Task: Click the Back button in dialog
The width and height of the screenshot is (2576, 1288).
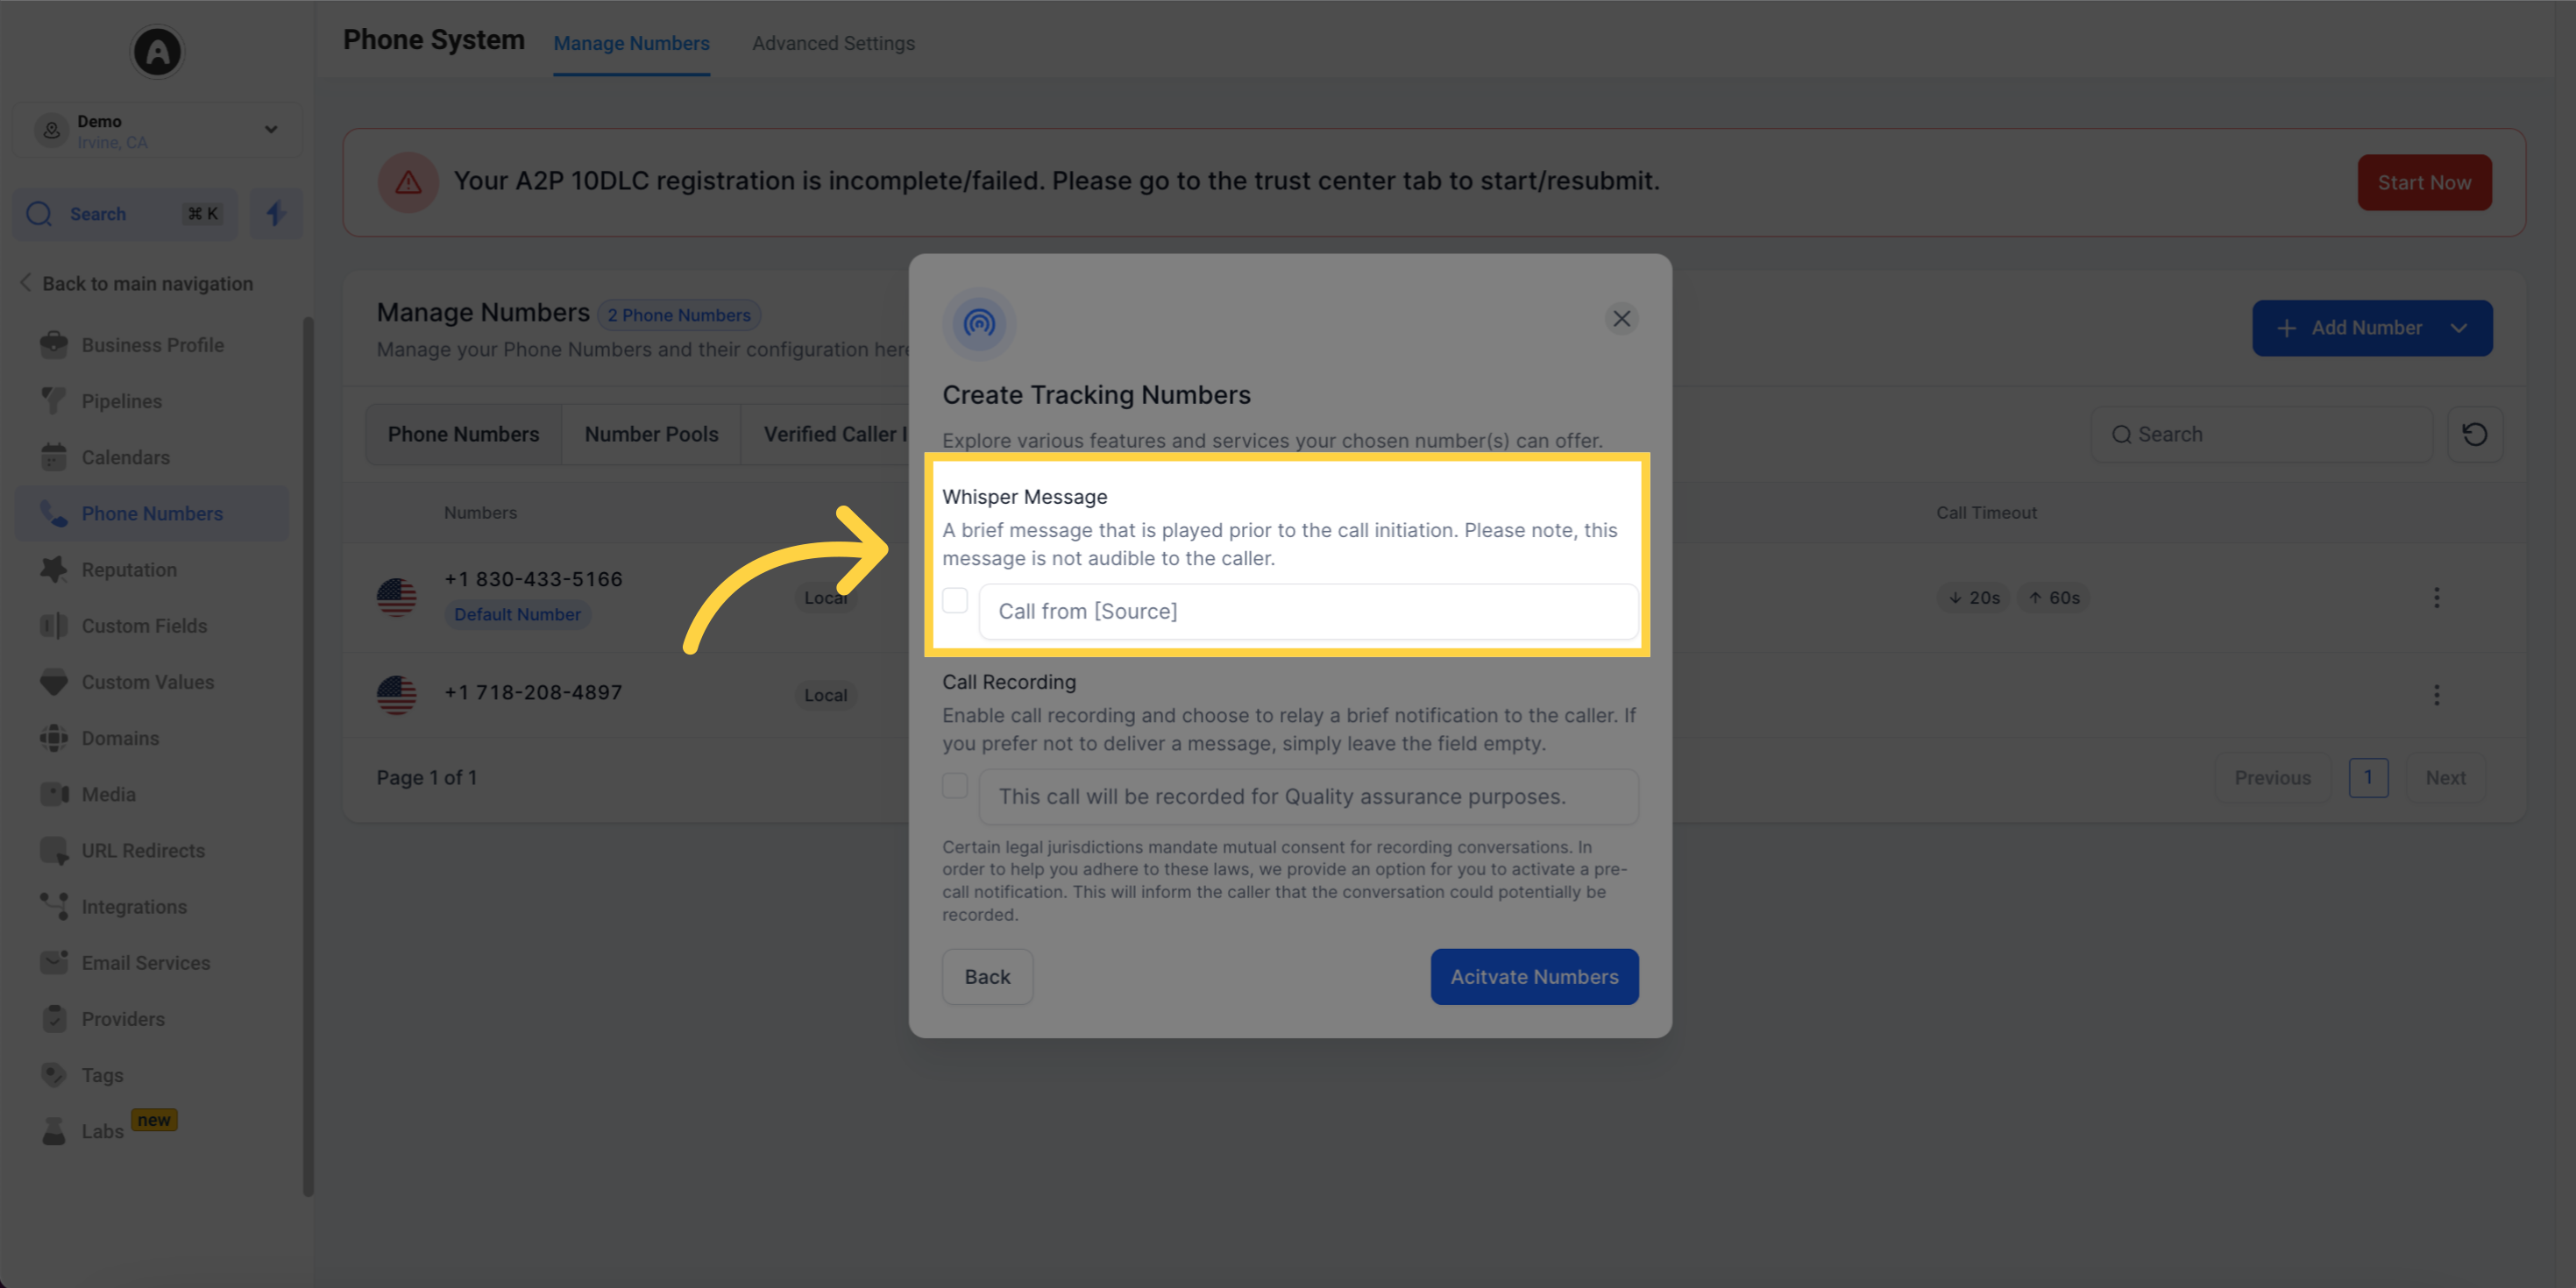Action: 987,976
